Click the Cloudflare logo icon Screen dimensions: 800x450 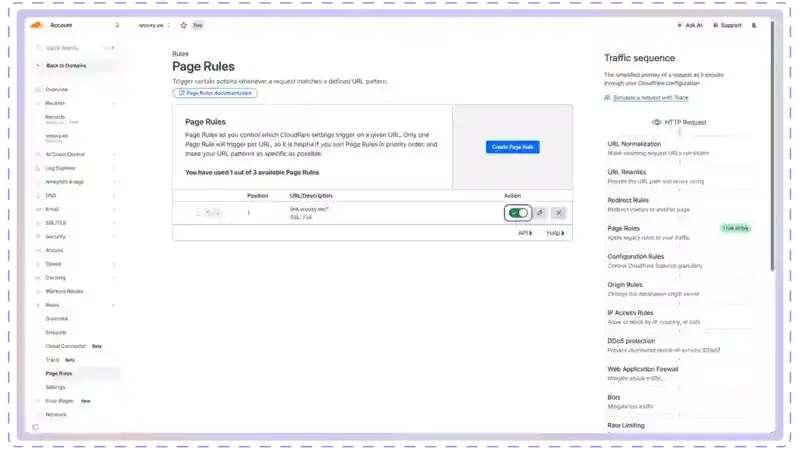click(x=37, y=24)
